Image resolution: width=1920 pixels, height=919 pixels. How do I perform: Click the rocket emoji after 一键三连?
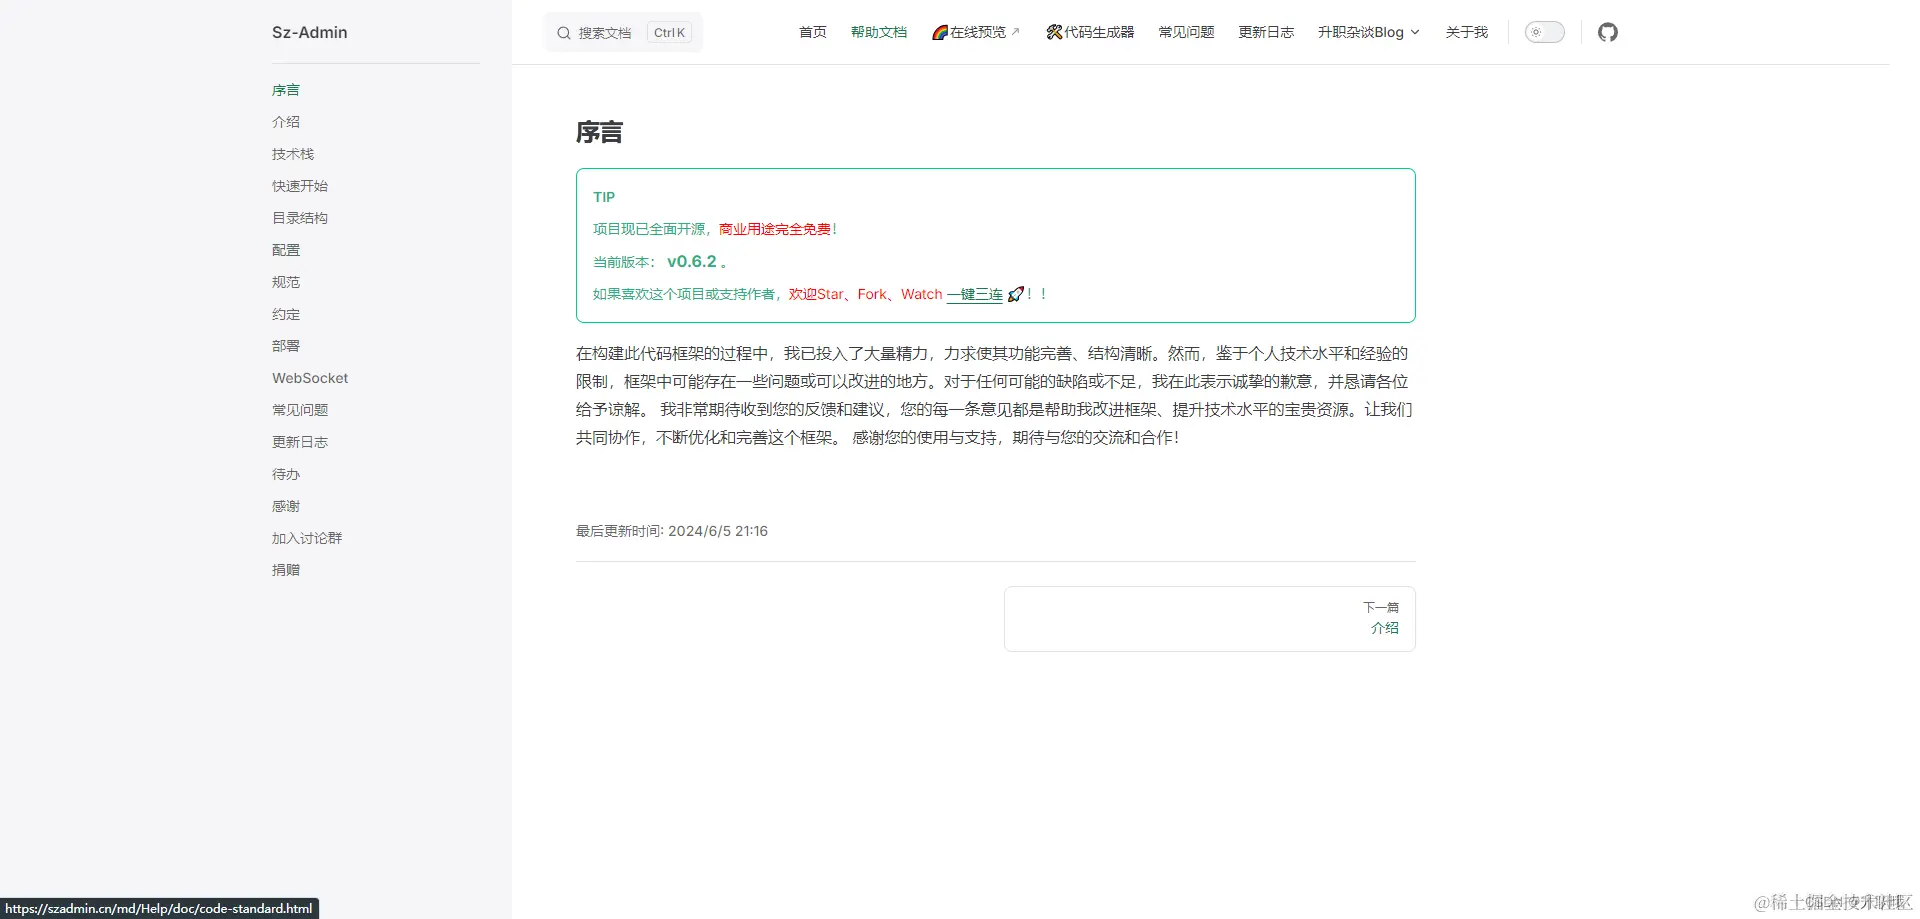coord(1017,293)
